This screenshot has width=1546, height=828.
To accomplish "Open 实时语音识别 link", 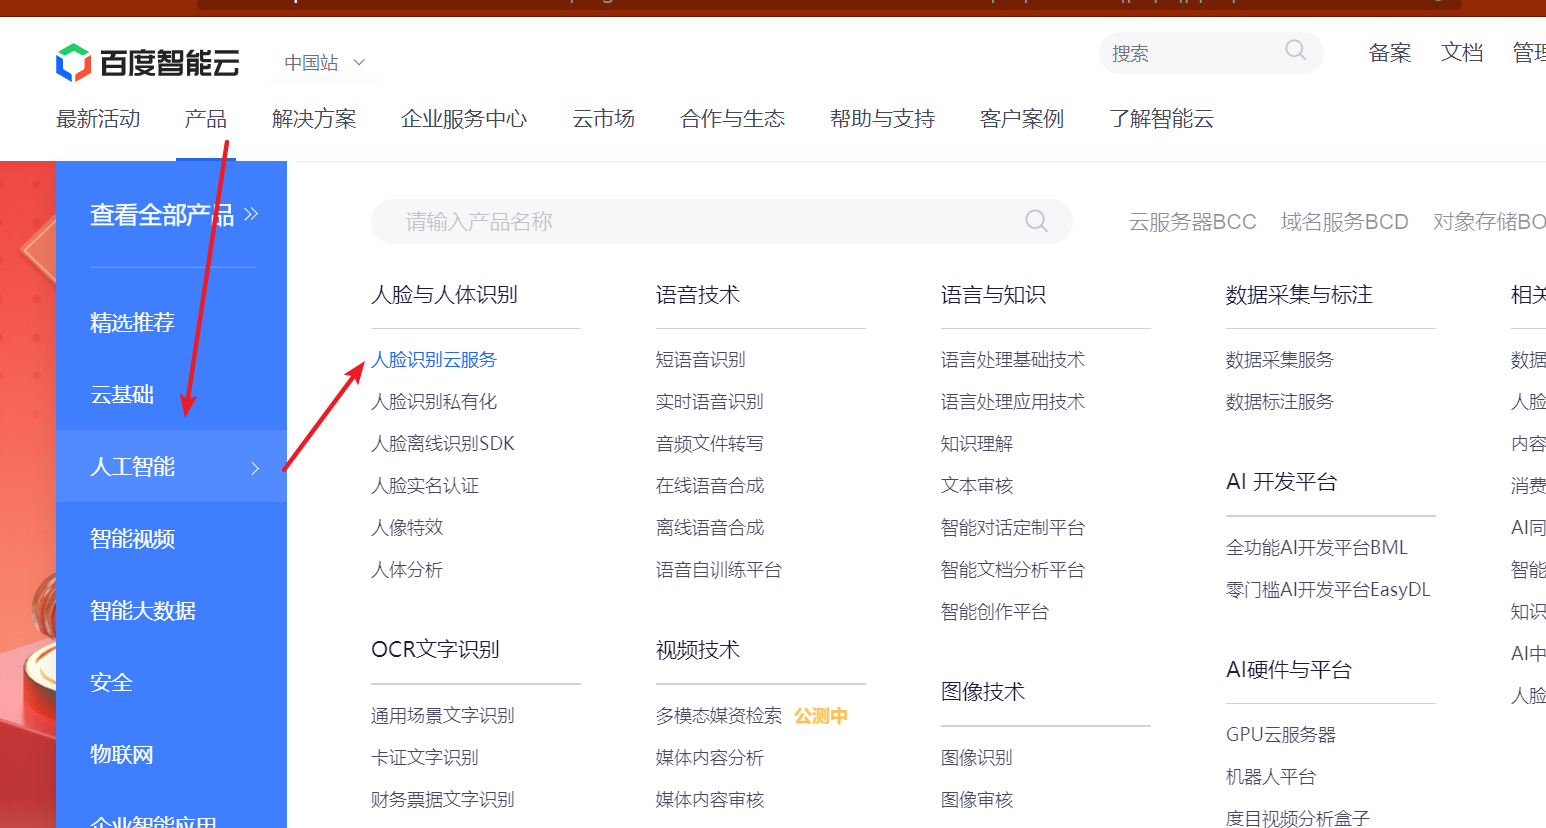I will click(x=710, y=402).
